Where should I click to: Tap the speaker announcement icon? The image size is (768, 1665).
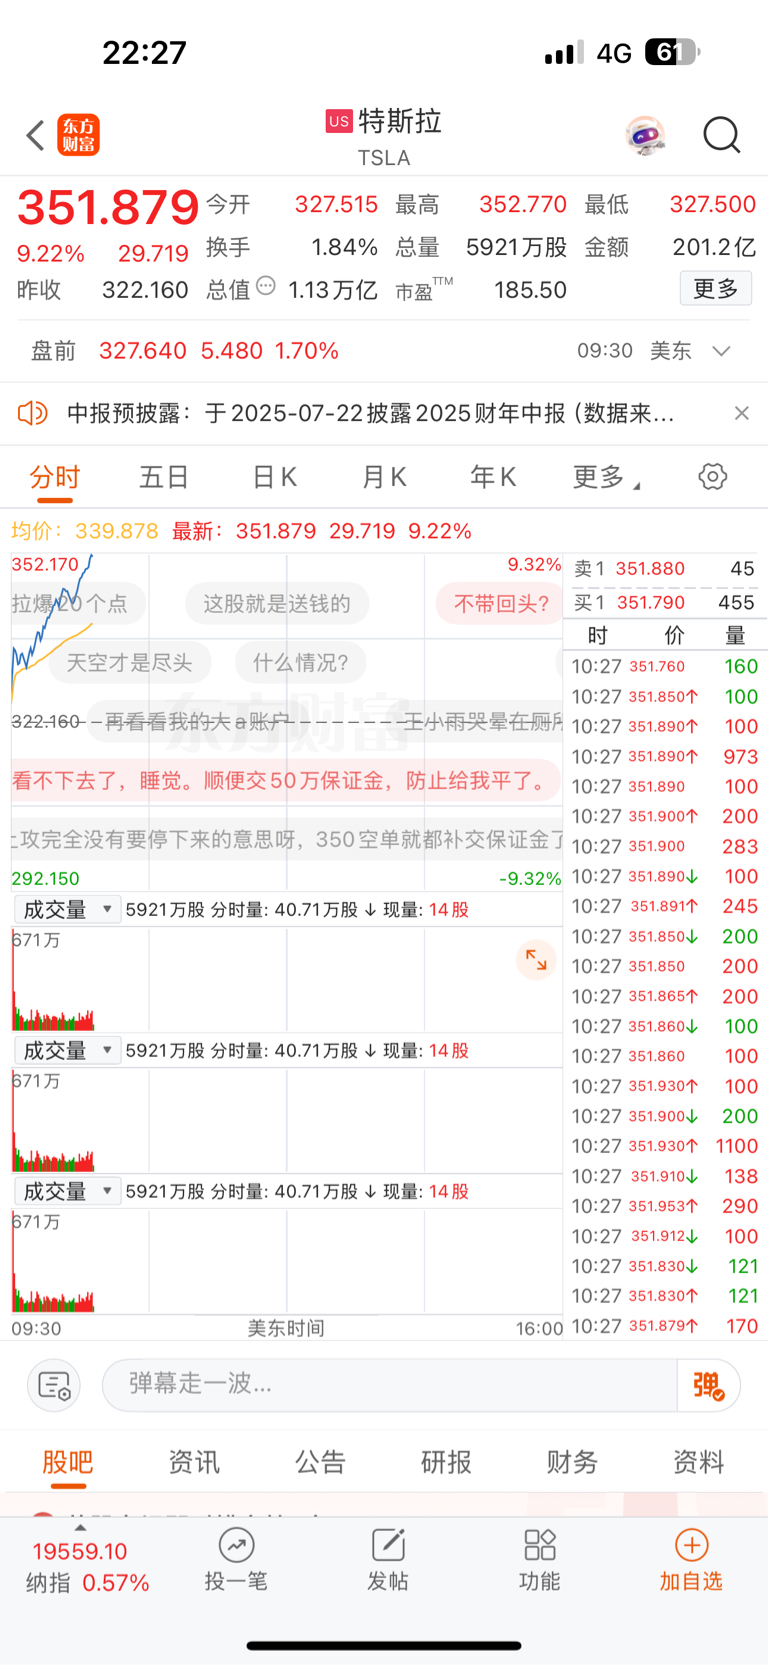click(33, 413)
